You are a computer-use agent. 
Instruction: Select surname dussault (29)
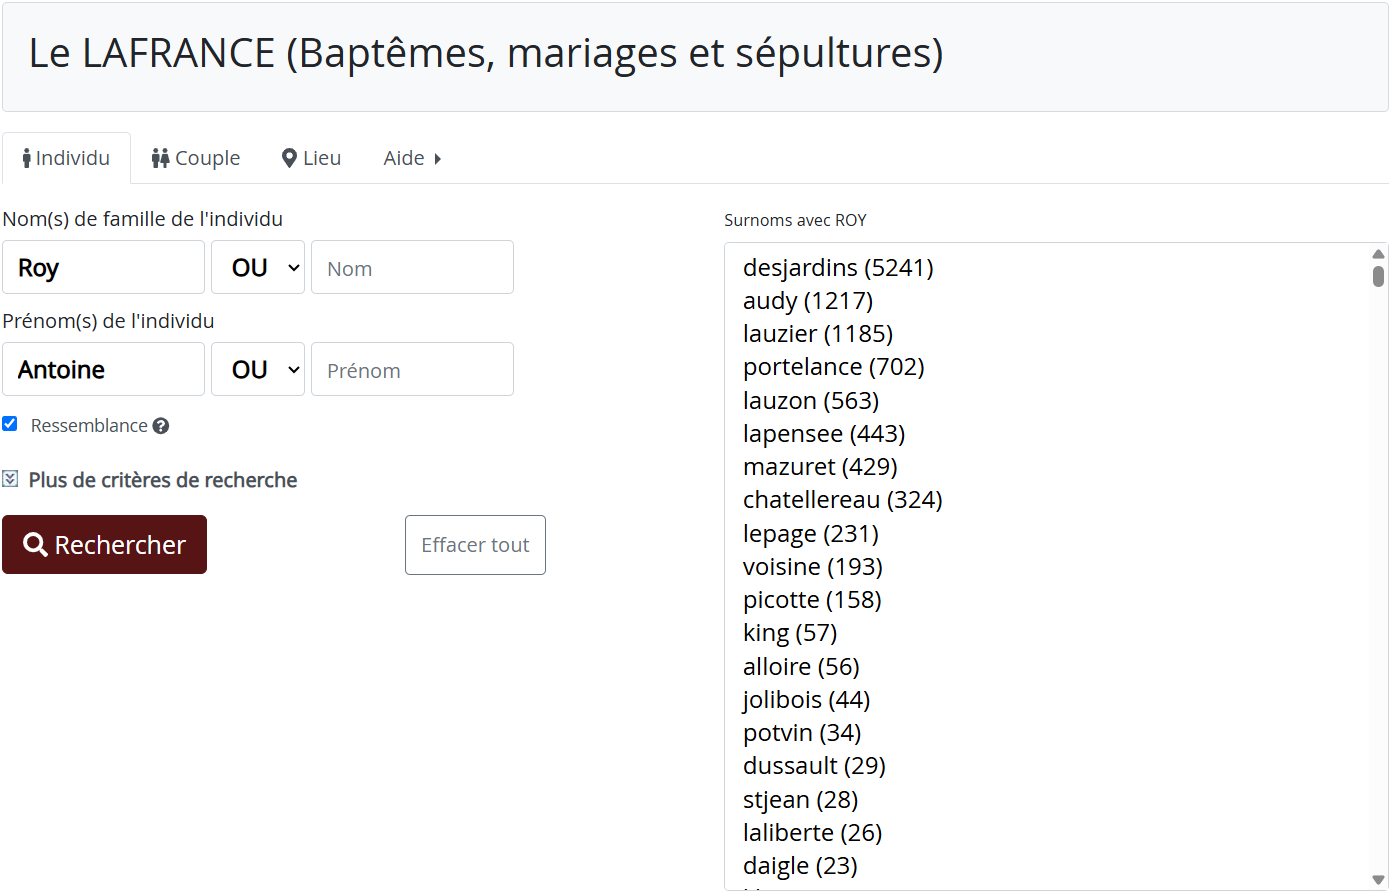pyautogui.click(x=814, y=766)
